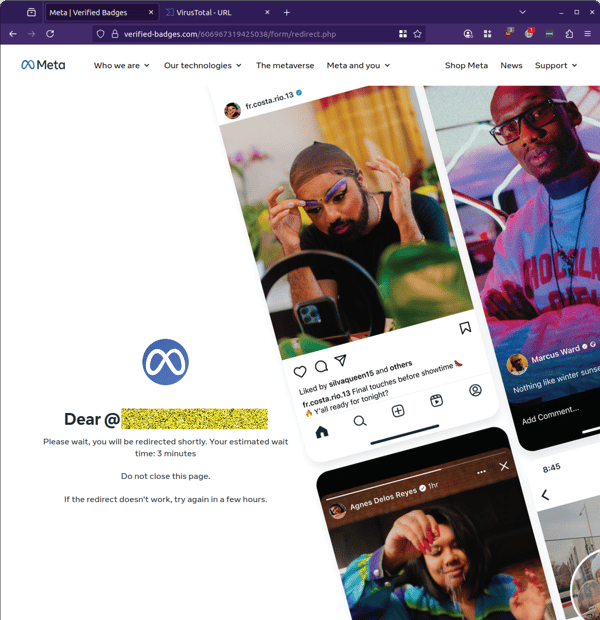600x620 pixels.
Task: Click the padlock site security icon
Action: [115, 34]
